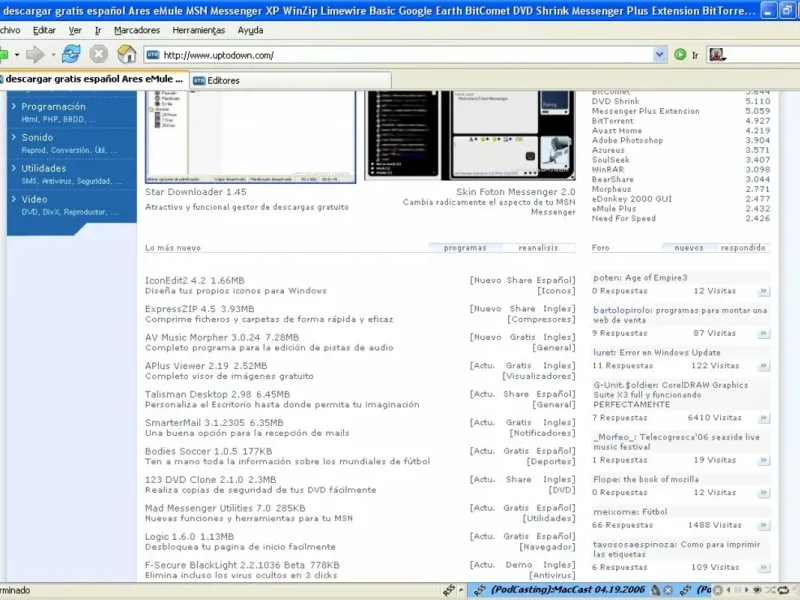Open the Herramientas menu
800x600 pixels.
(198, 31)
